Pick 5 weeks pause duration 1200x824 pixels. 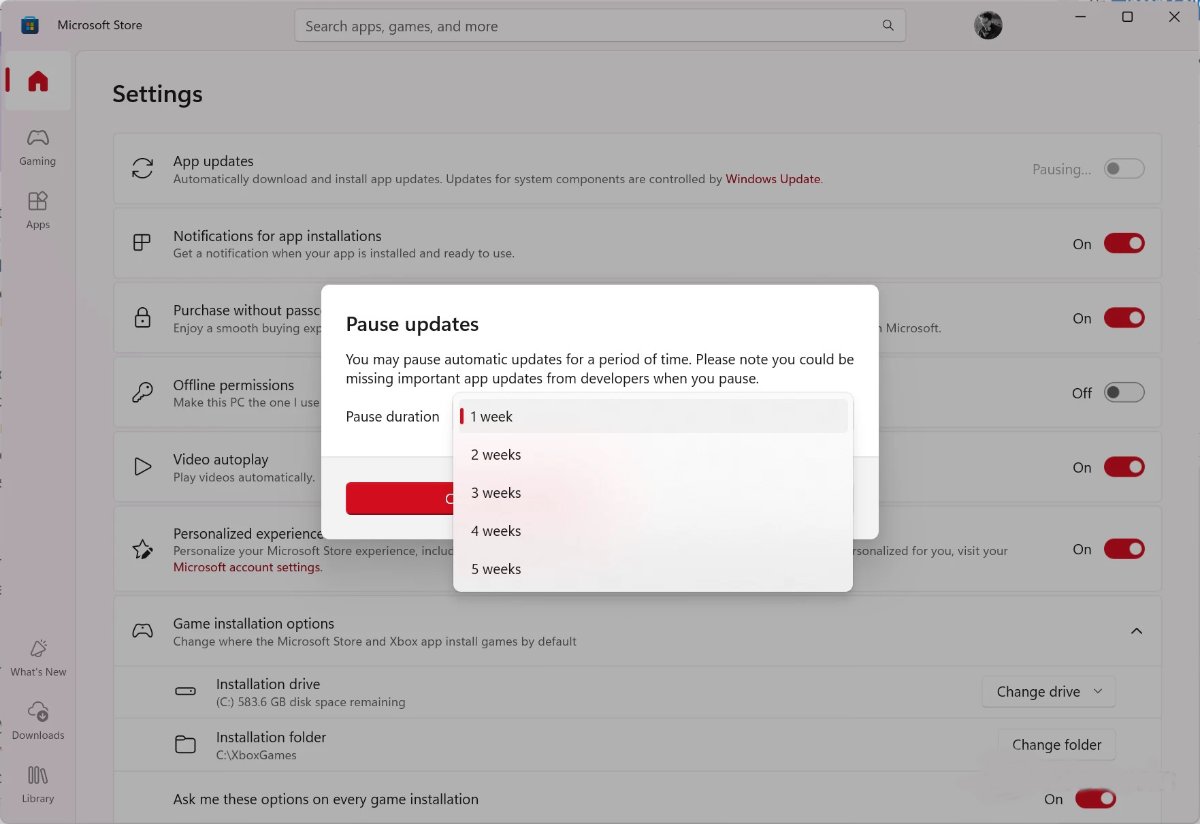tap(653, 568)
